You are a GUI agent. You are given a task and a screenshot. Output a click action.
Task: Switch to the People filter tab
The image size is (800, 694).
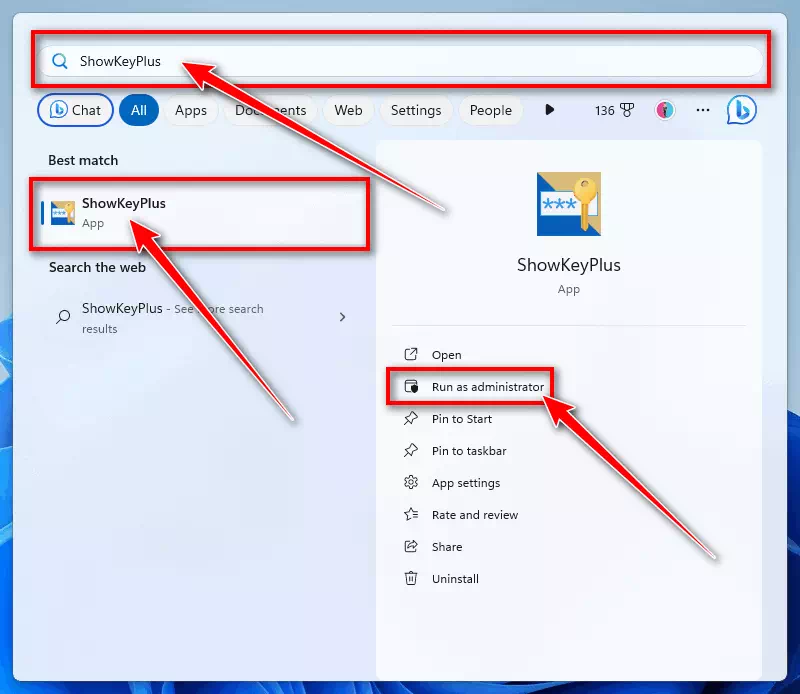(491, 110)
